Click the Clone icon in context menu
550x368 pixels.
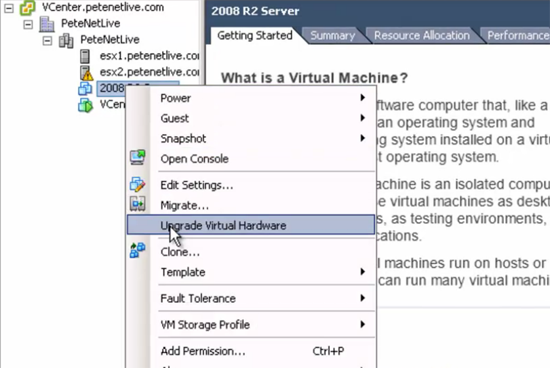[x=138, y=250]
